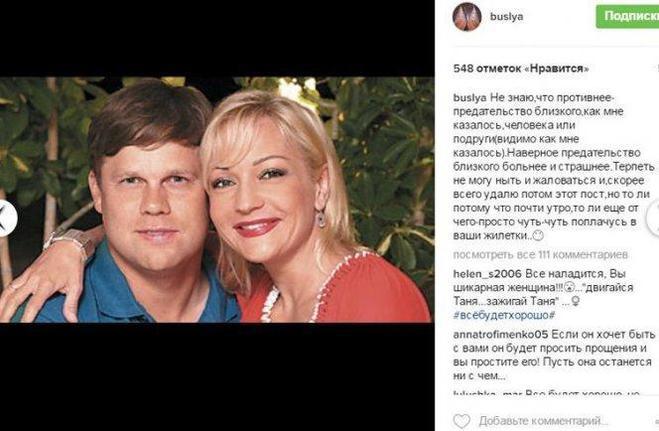Click the couple photo
The height and width of the screenshot is (431, 659).
[x=217, y=200]
